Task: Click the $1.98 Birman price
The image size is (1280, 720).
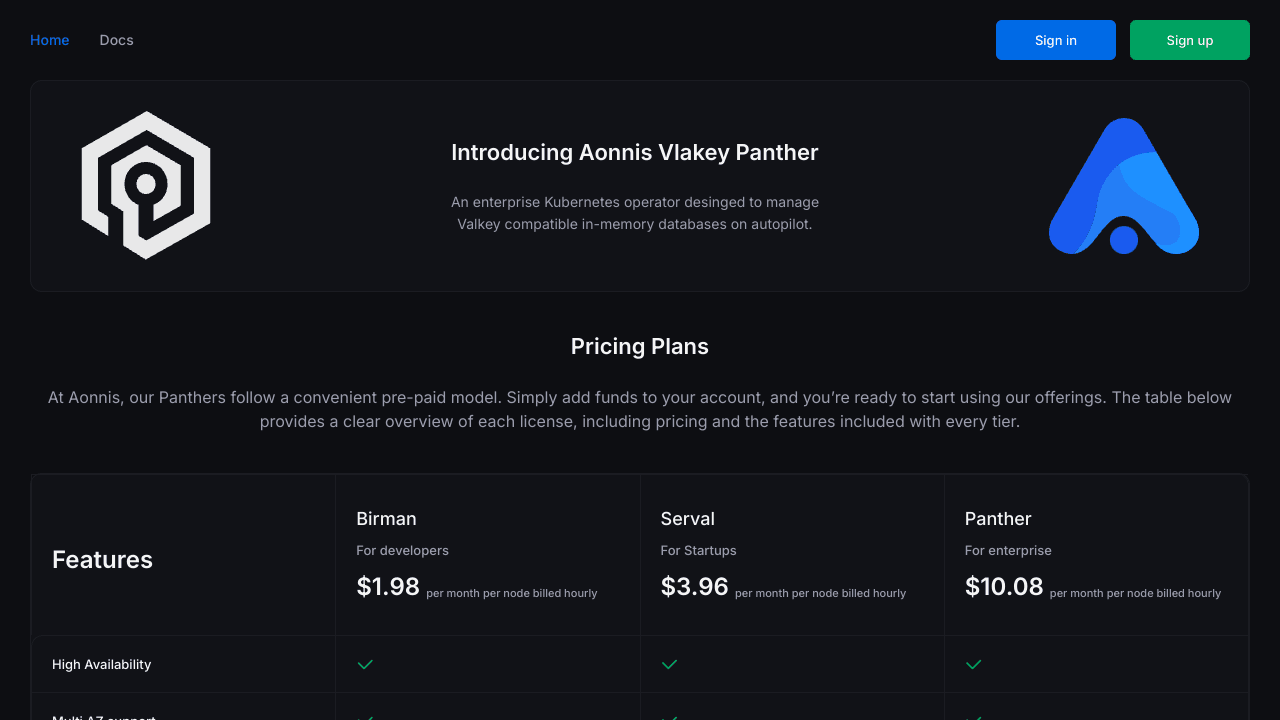Action: tap(388, 587)
